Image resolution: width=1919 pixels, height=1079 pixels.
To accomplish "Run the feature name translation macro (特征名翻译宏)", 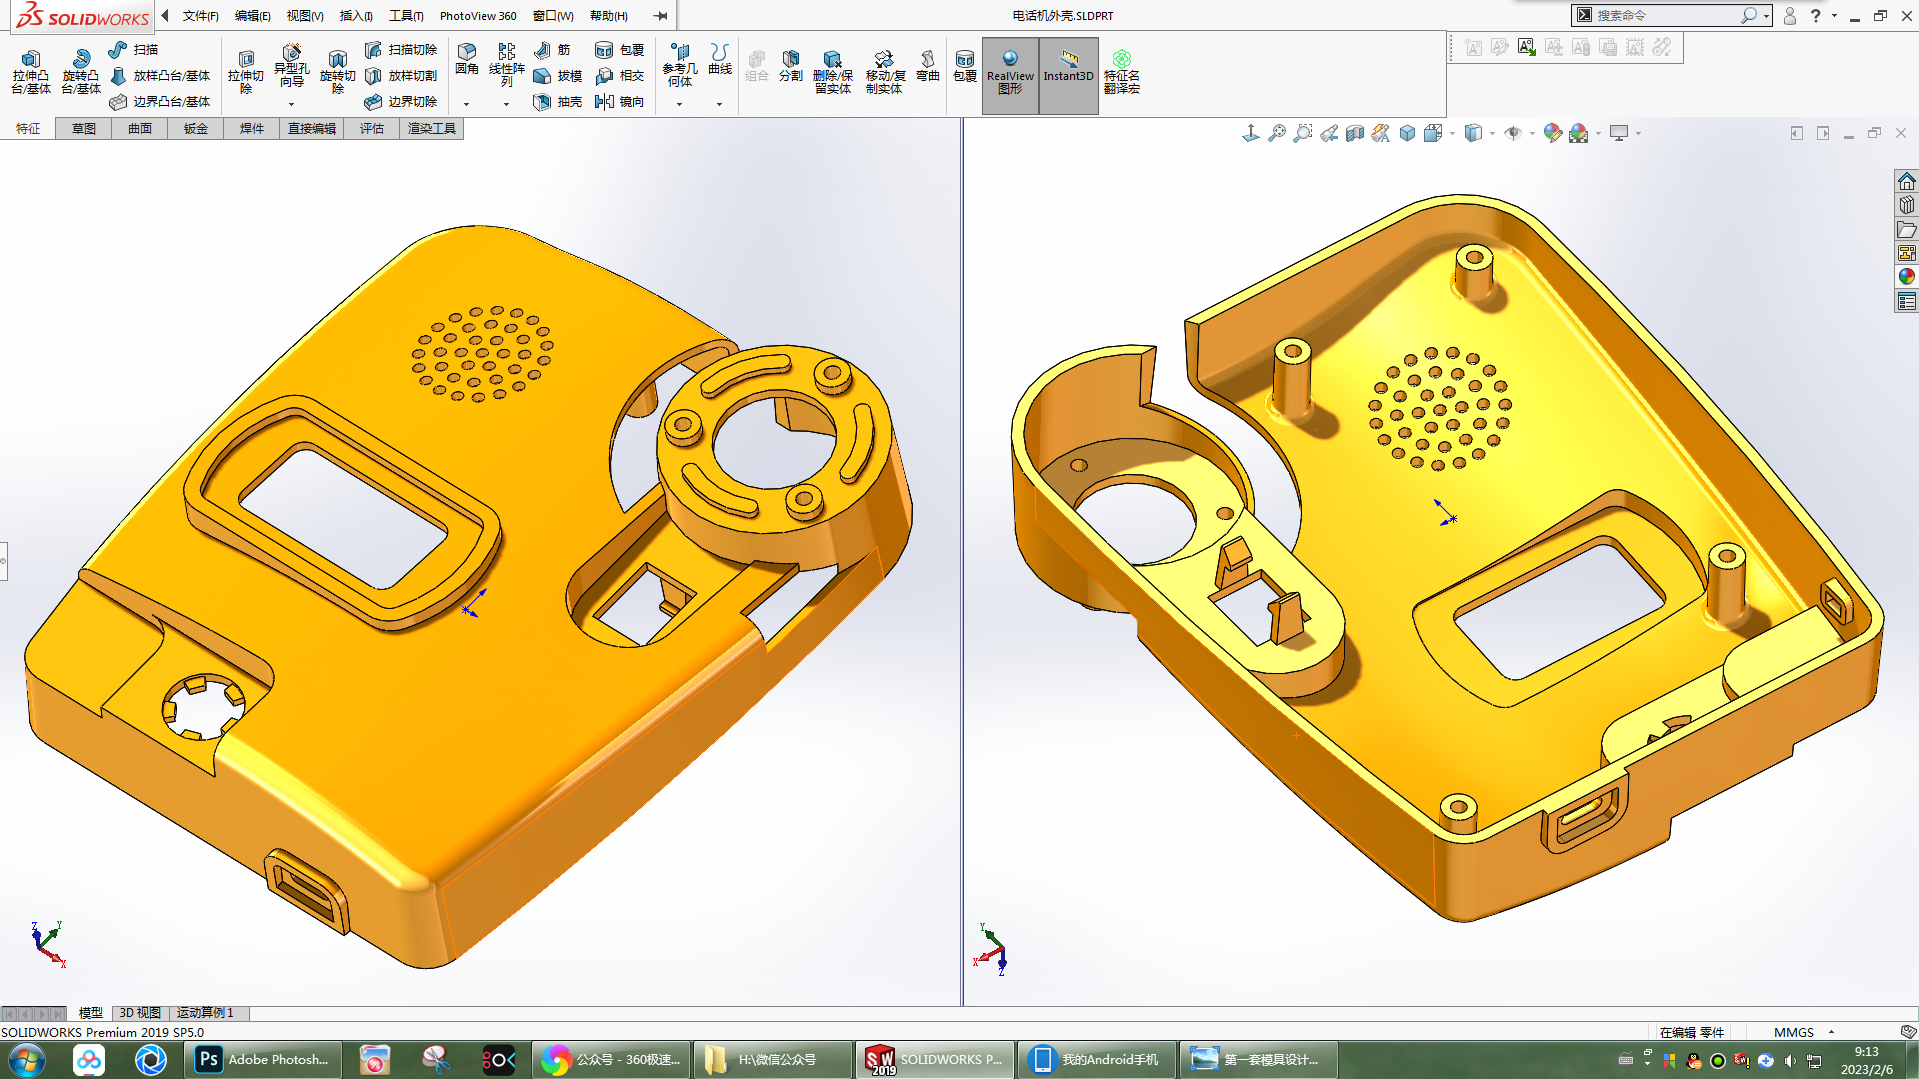I will (1121, 71).
